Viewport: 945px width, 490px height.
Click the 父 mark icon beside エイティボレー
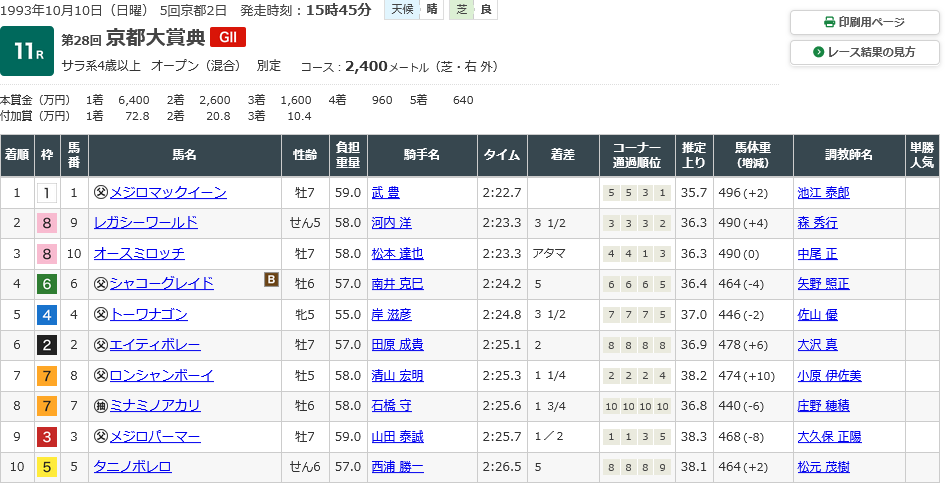pyautogui.click(x=101, y=345)
